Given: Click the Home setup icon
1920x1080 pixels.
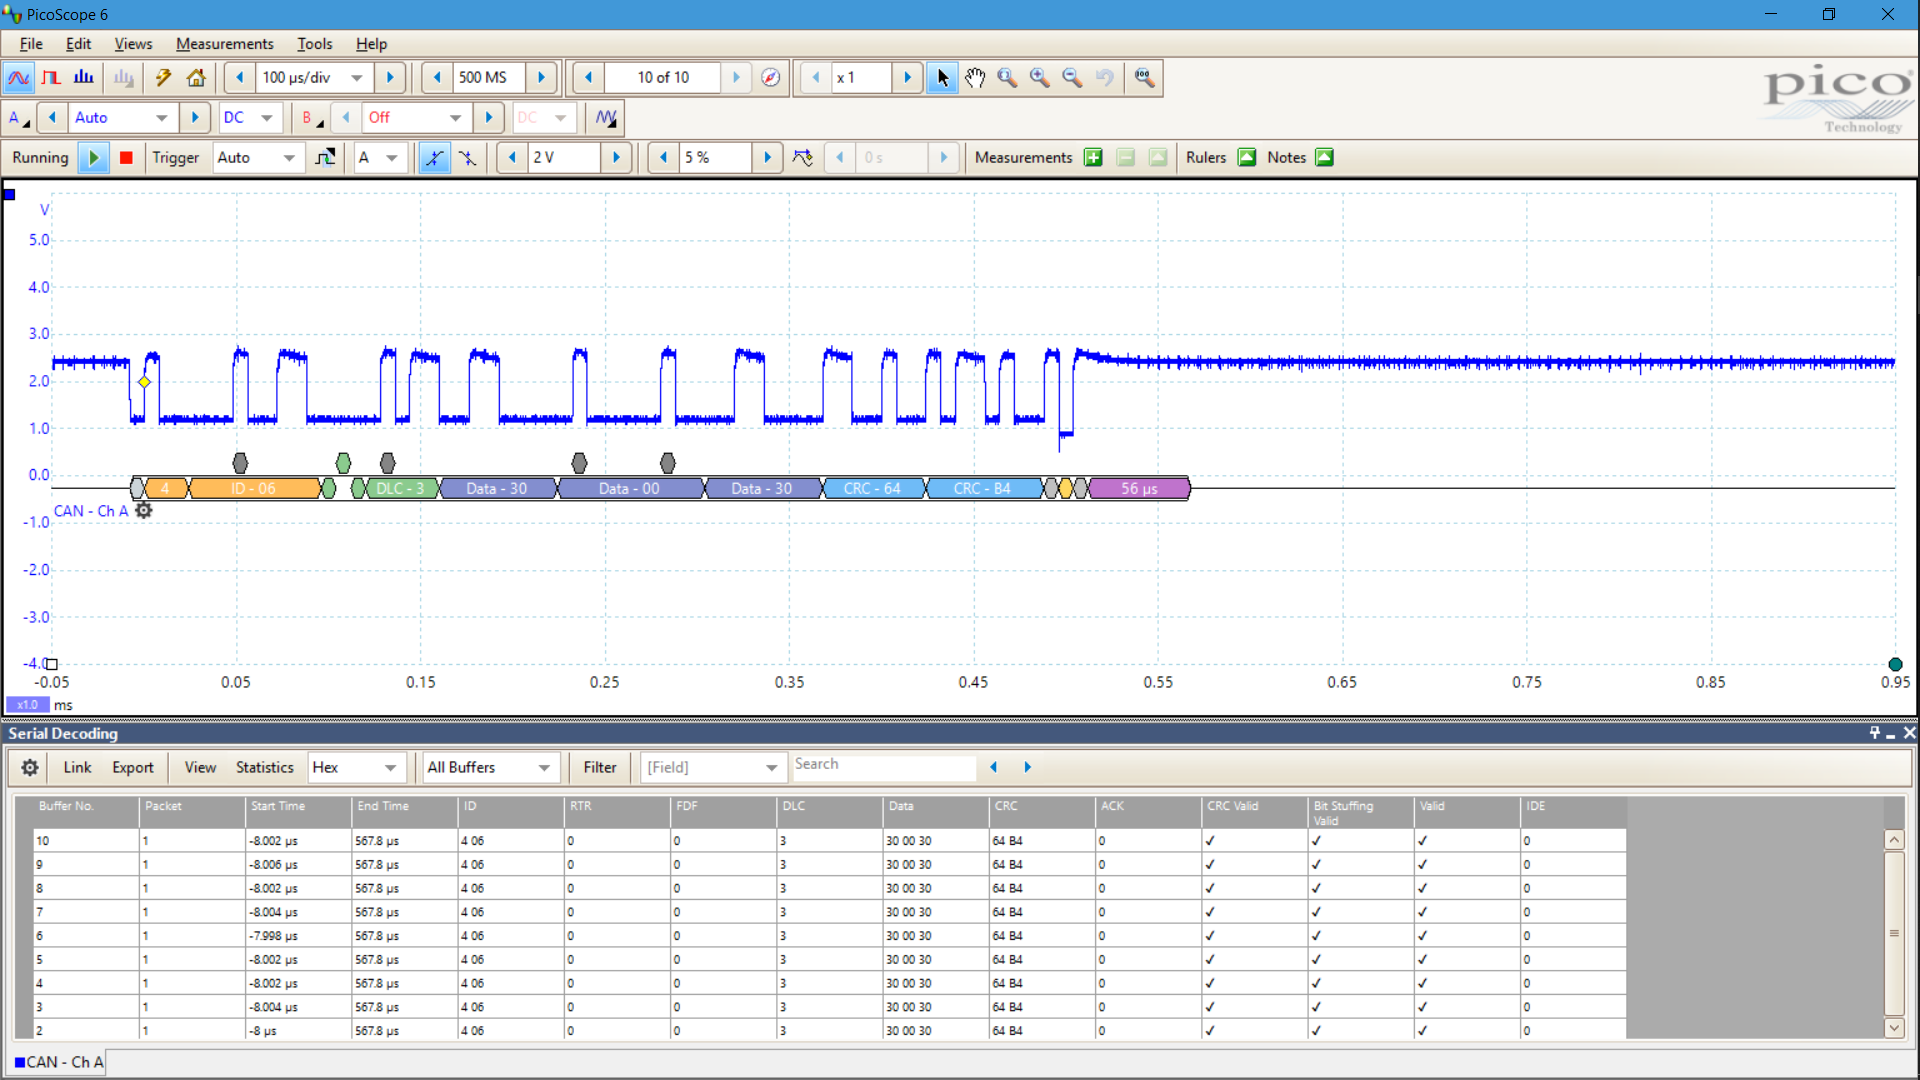Looking at the screenshot, I should (196, 78).
